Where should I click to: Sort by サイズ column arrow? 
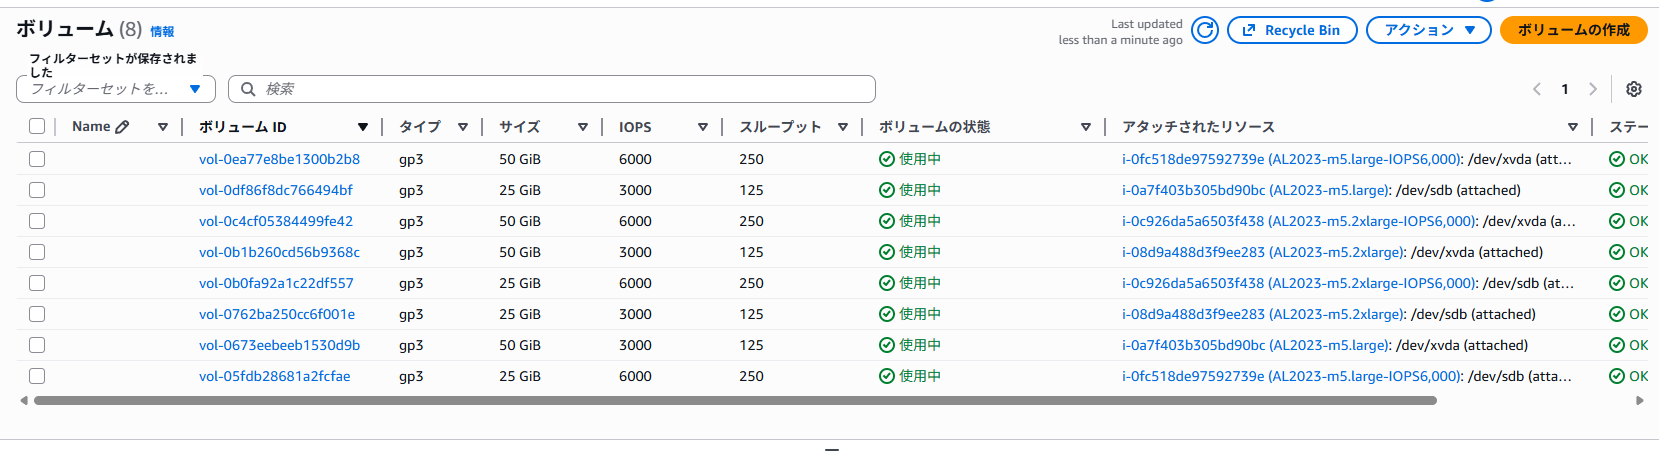[583, 127]
